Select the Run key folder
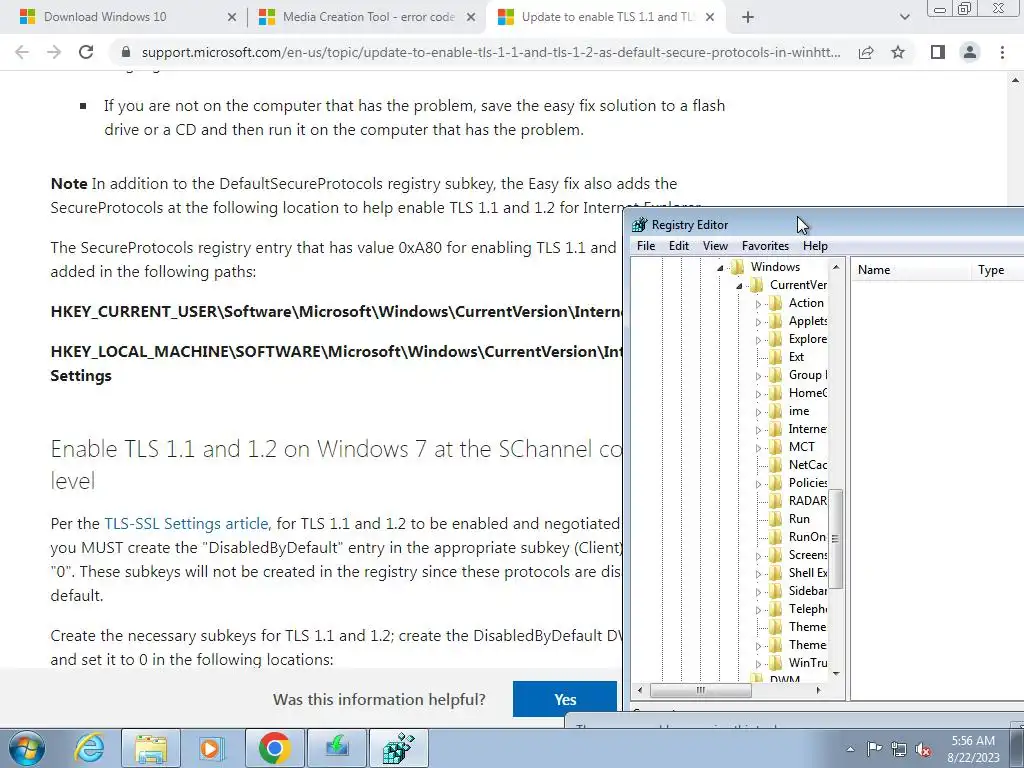The height and width of the screenshot is (768, 1024). coord(790,519)
